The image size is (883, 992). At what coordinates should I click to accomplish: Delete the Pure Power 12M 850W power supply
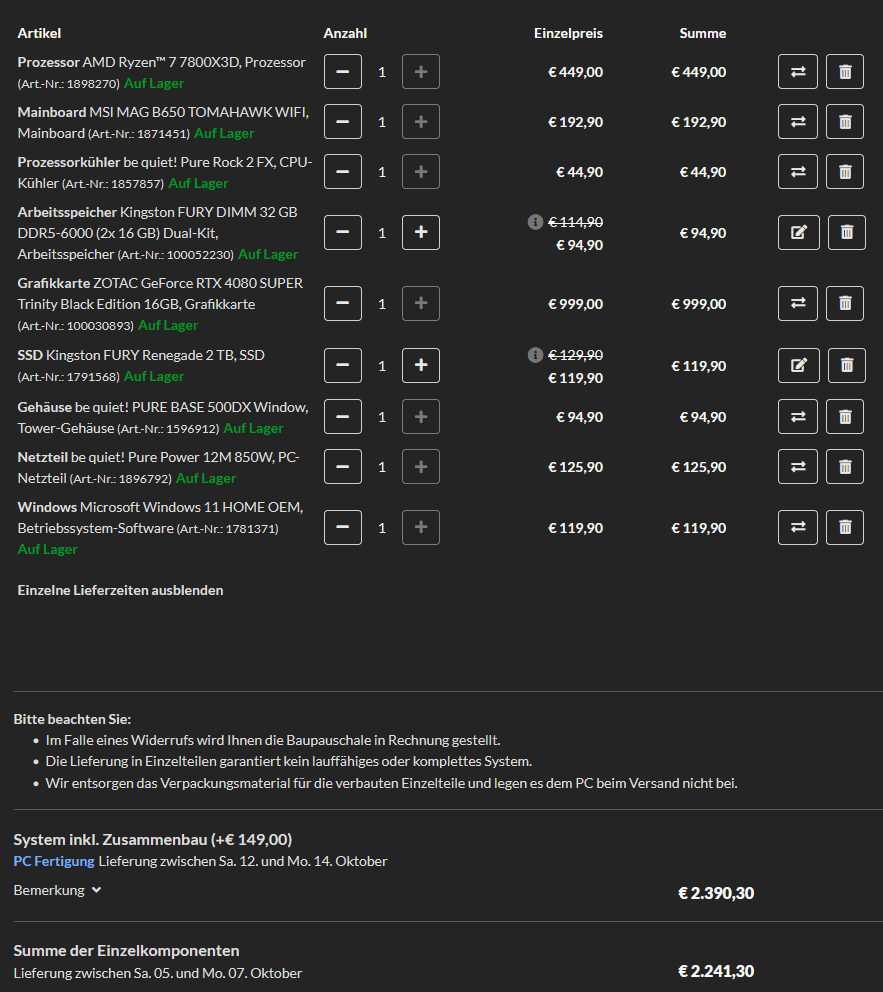tap(845, 466)
